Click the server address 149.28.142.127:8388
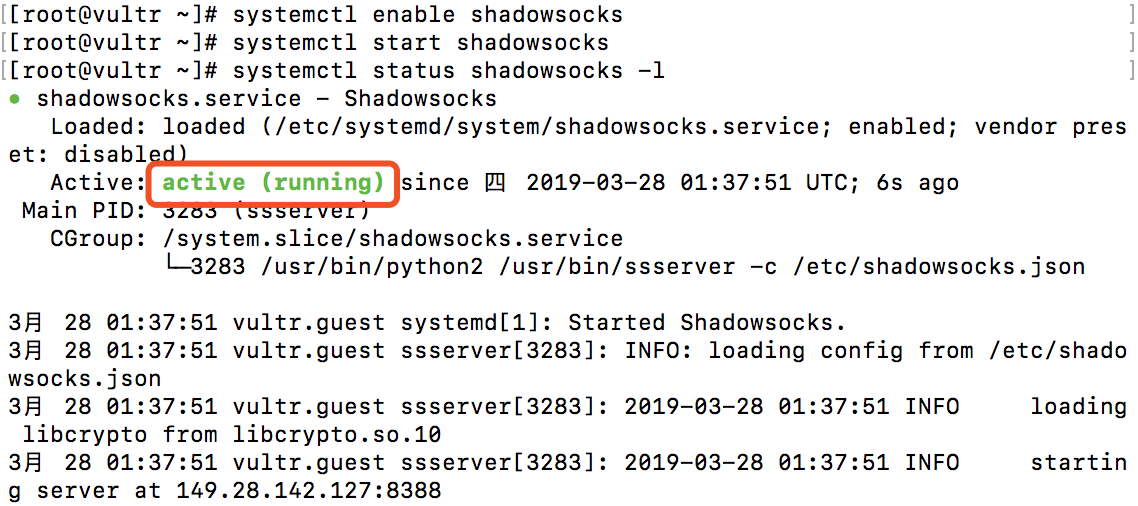This screenshot has width=1138, height=506. point(308,491)
